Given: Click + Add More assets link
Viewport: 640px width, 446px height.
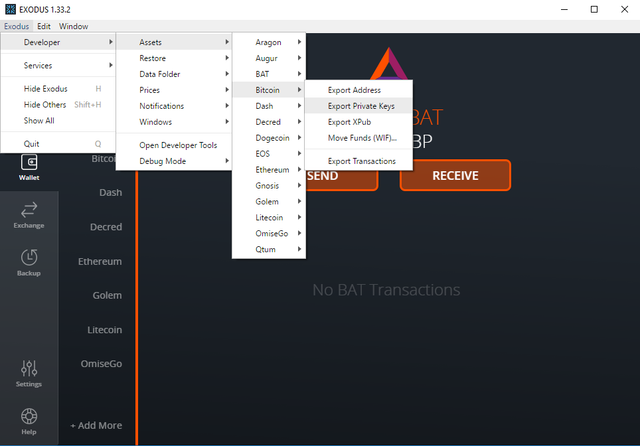Looking at the screenshot, I should point(96,425).
